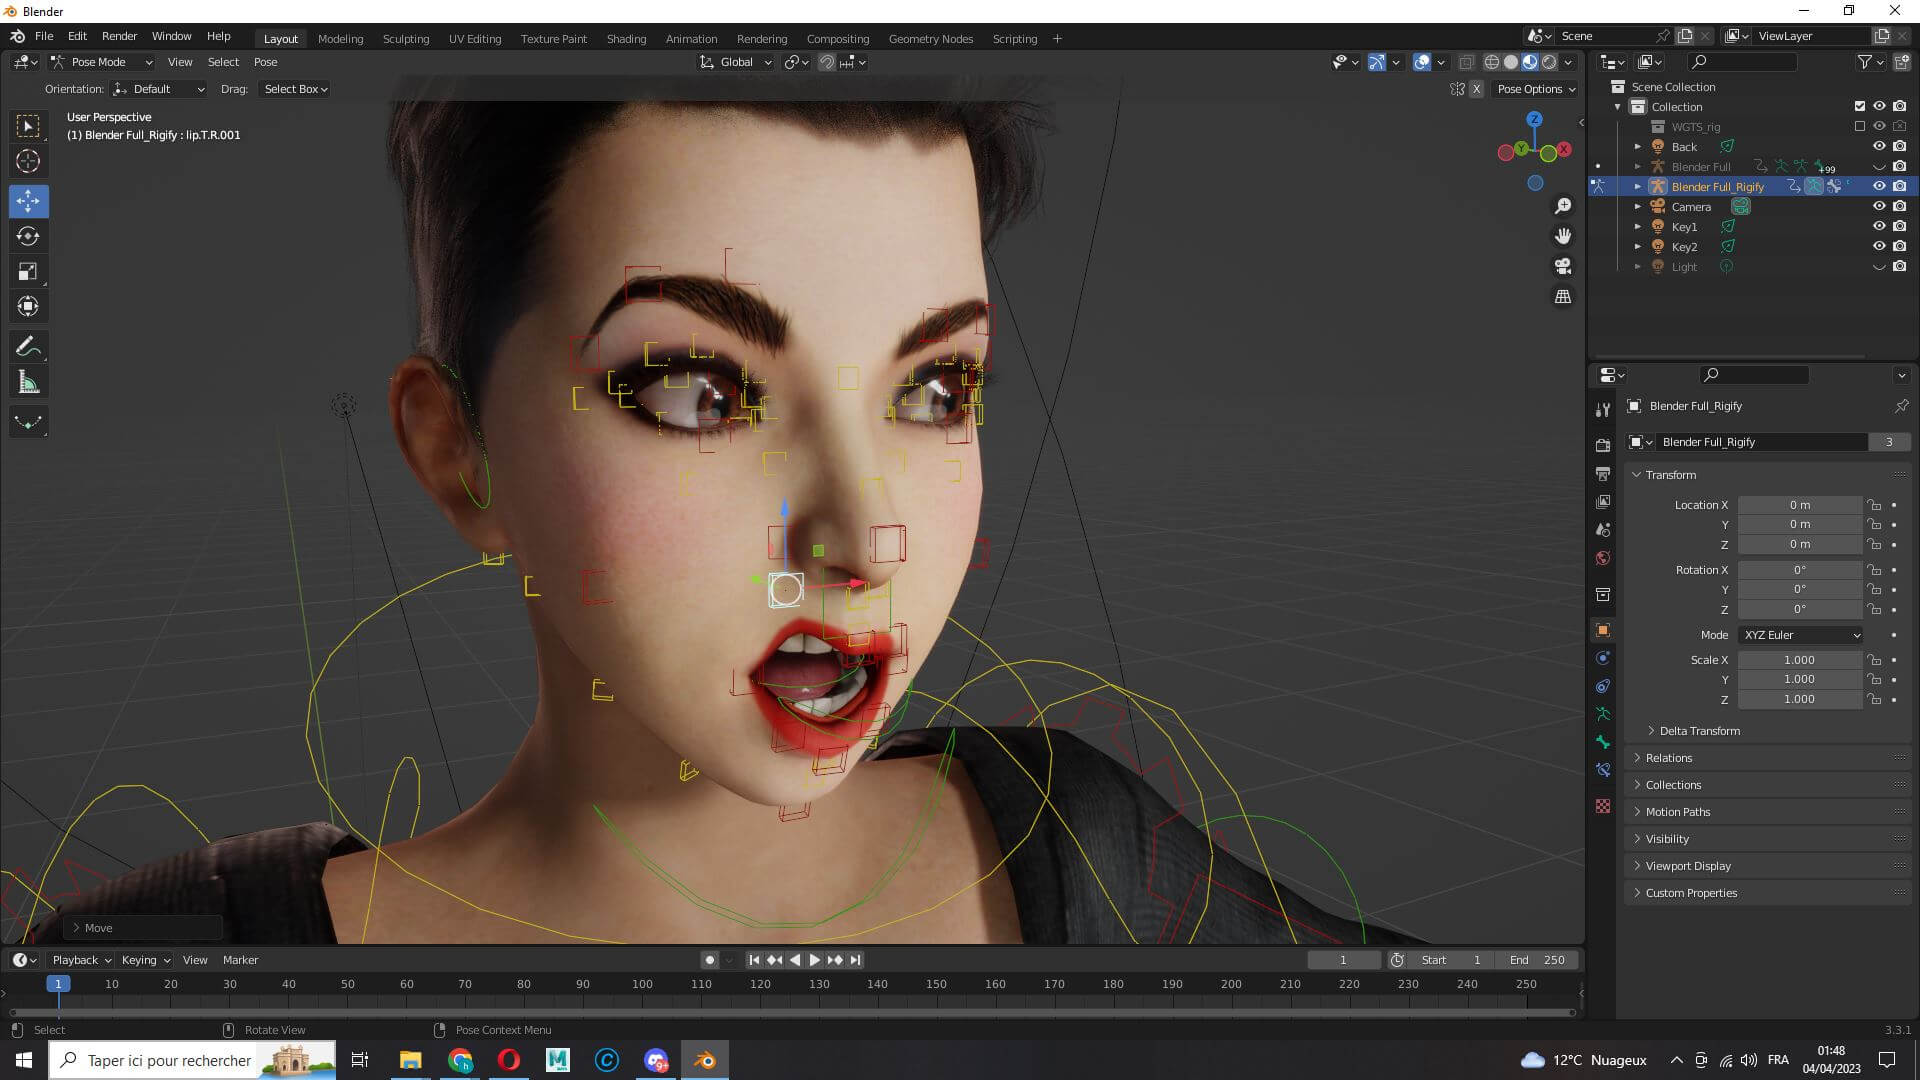The image size is (1920, 1080).
Task: Select the Measure tool
Action: click(x=28, y=382)
